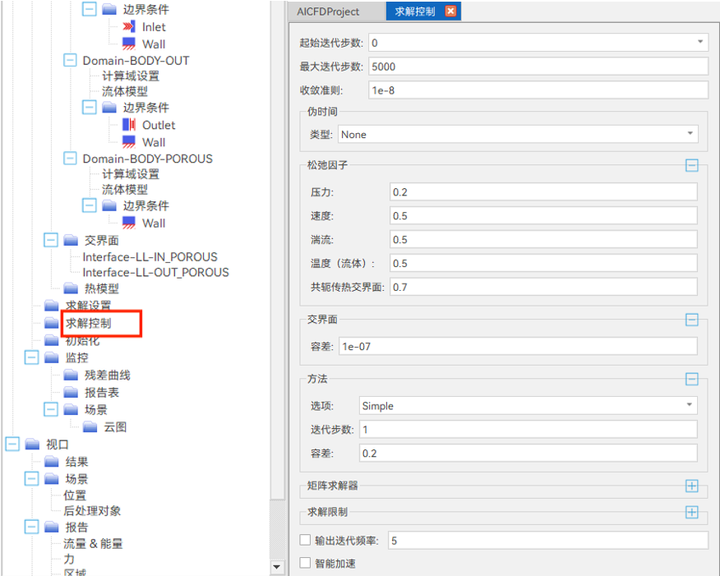Click the 交界面 folder icon
The height and width of the screenshot is (576, 720).
(x=70, y=240)
